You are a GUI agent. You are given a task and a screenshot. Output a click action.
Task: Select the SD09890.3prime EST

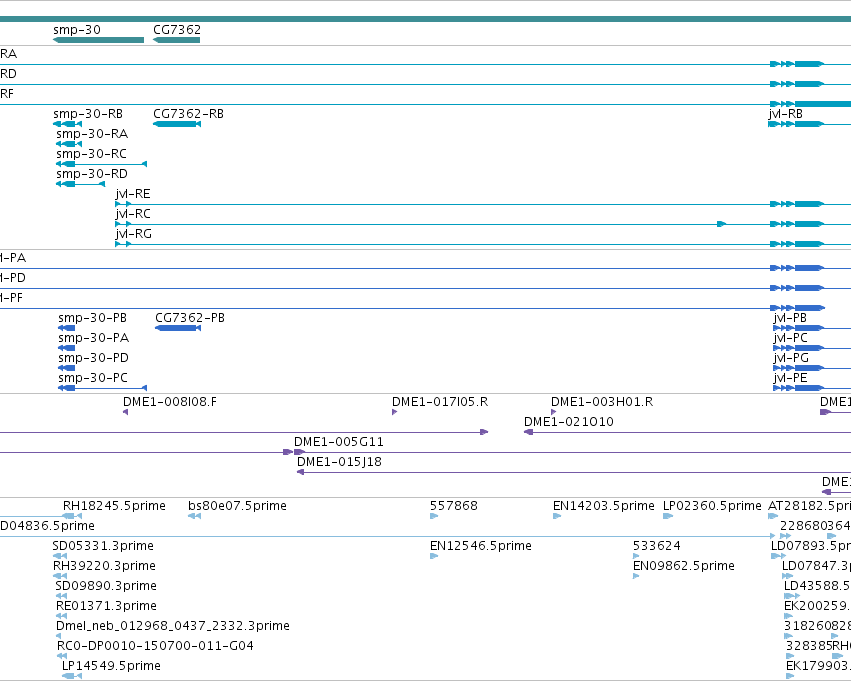[61, 596]
